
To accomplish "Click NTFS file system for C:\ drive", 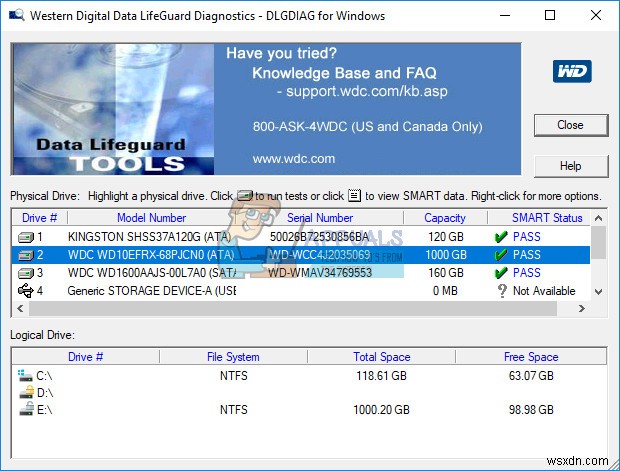I will tap(234, 376).
